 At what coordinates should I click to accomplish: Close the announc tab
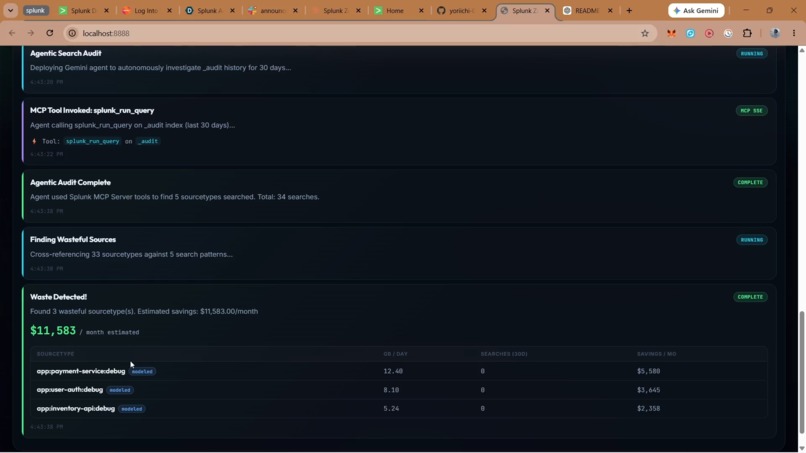pyautogui.click(x=295, y=10)
